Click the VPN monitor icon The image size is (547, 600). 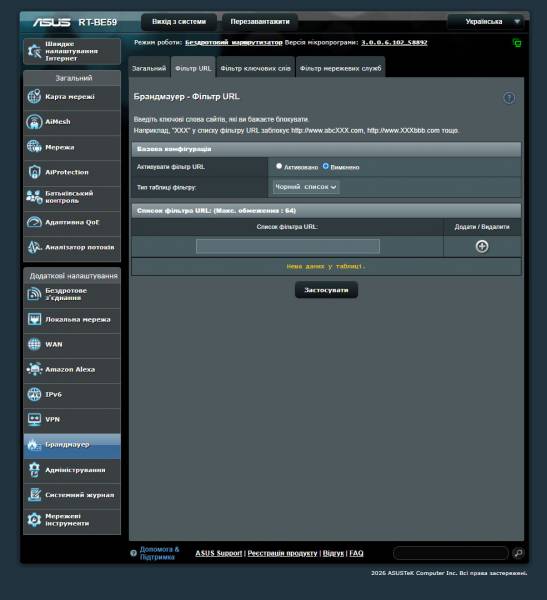tap(34, 419)
